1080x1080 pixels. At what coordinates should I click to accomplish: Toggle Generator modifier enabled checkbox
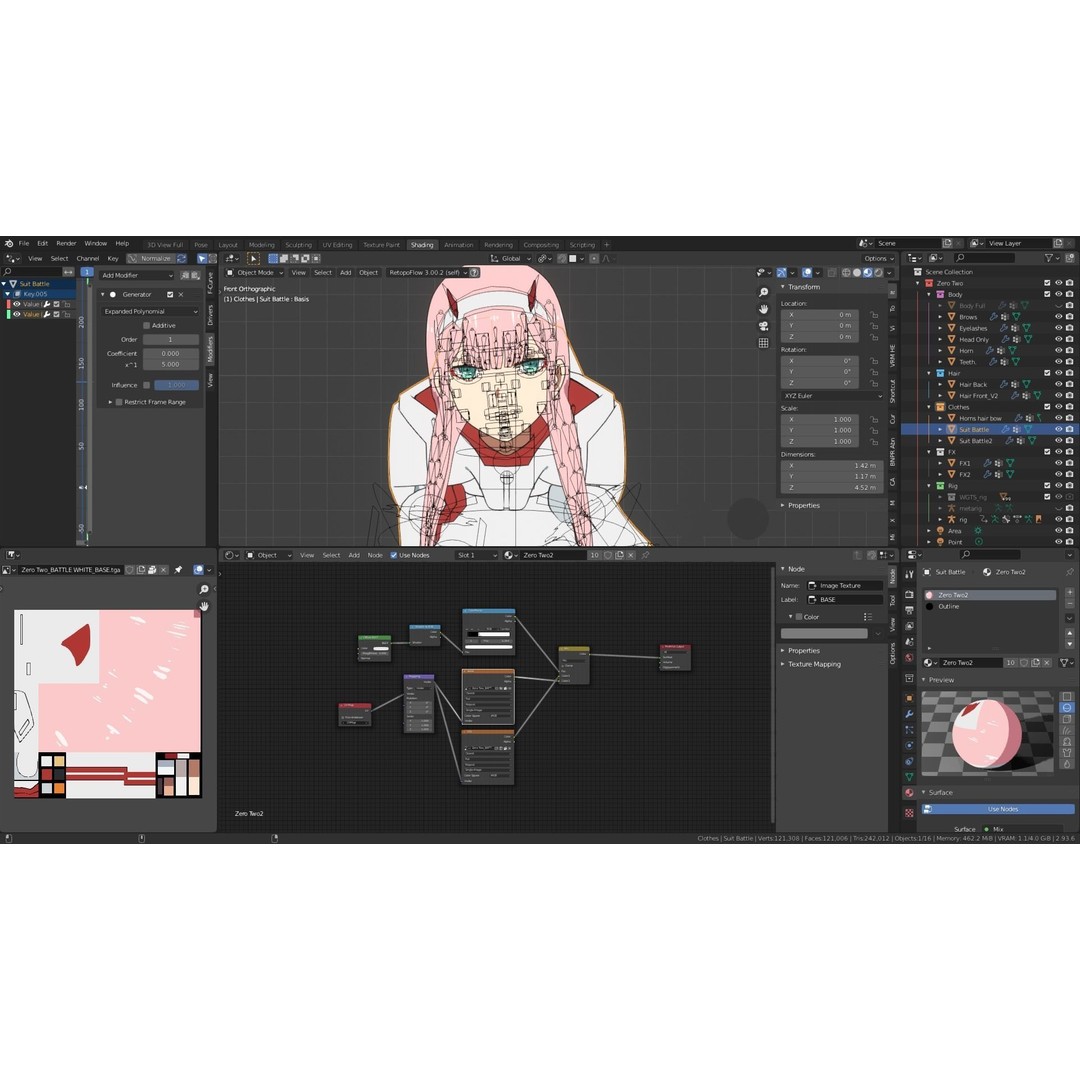[x=169, y=294]
